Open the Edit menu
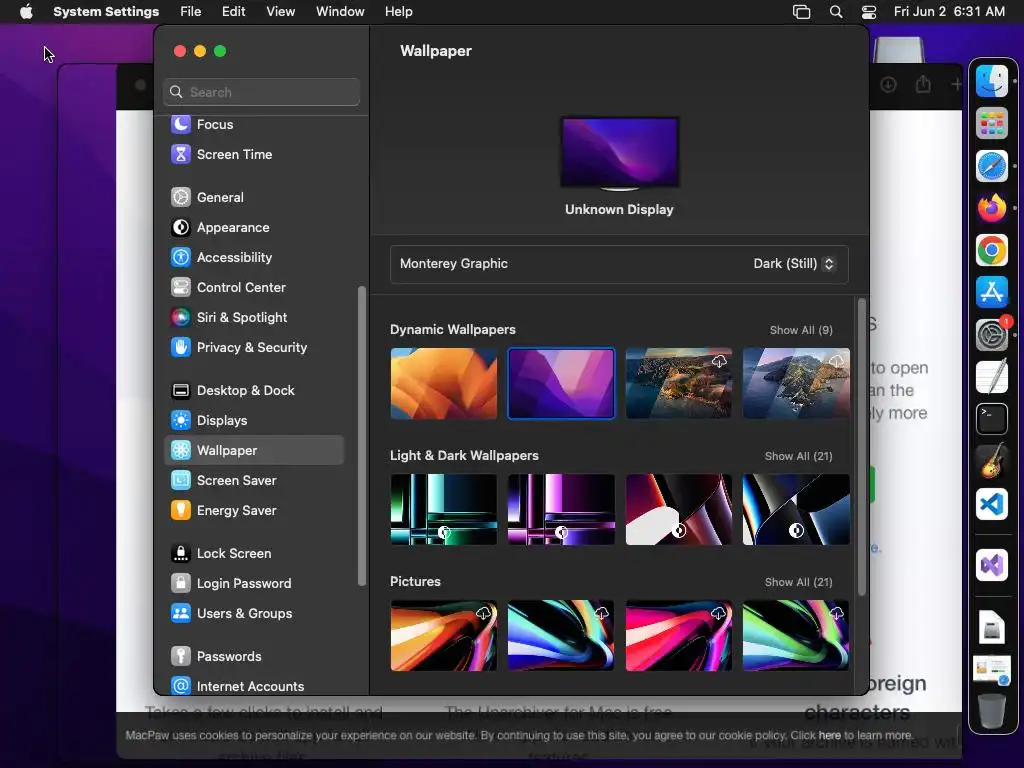The width and height of the screenshot is (1024, 768). (x=233, y=12)
